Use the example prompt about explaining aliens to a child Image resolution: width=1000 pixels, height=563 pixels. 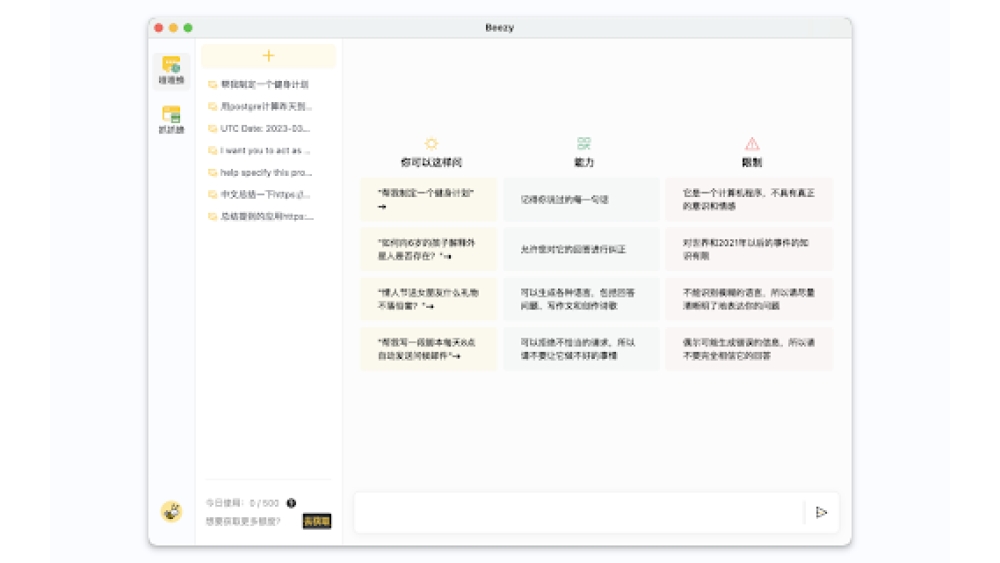[429, 249]
